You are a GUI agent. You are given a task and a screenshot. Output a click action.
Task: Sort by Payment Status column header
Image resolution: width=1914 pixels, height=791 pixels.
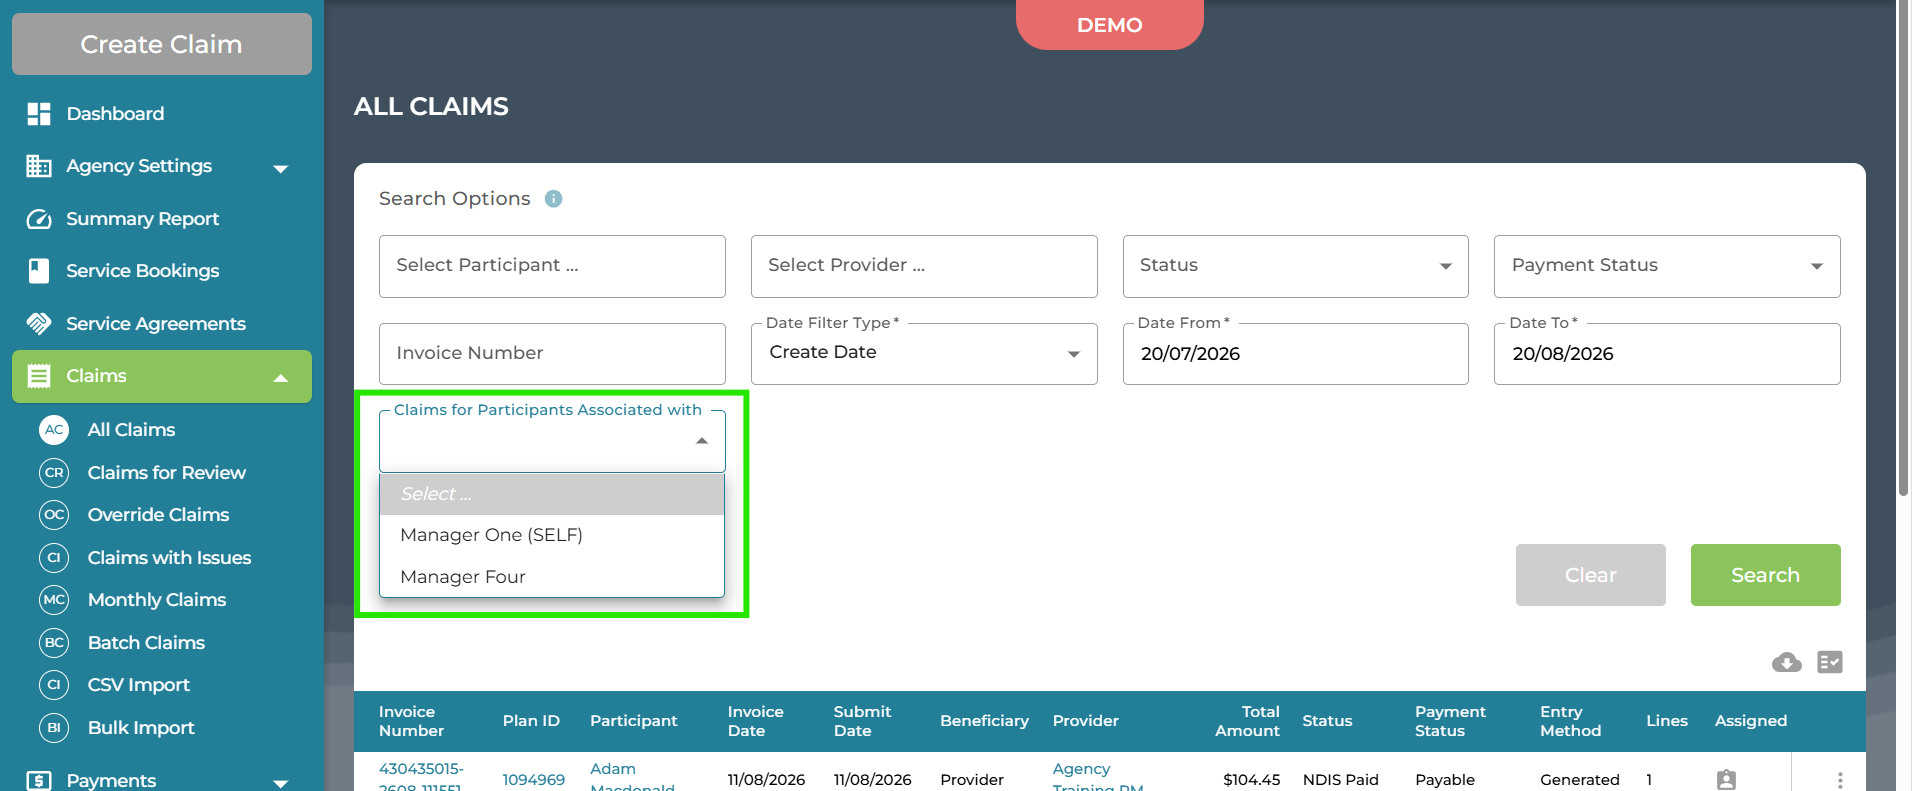[x=1450, y=721]
